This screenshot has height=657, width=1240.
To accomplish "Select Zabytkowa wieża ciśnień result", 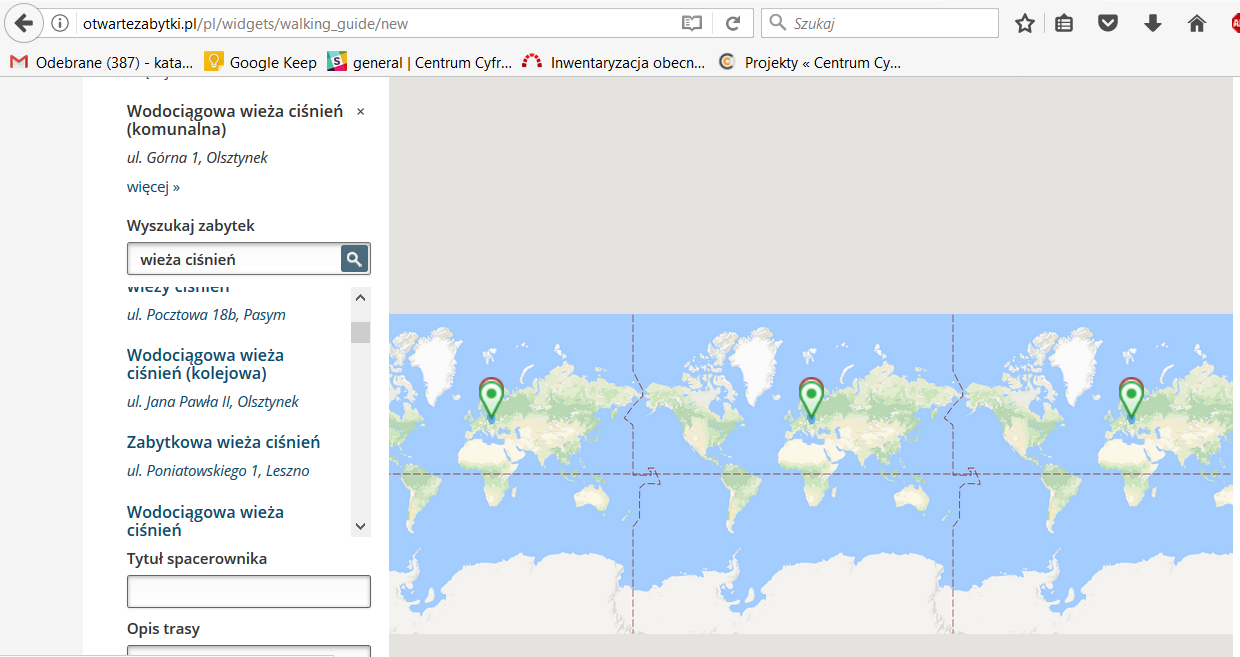I will pos(223,442).
